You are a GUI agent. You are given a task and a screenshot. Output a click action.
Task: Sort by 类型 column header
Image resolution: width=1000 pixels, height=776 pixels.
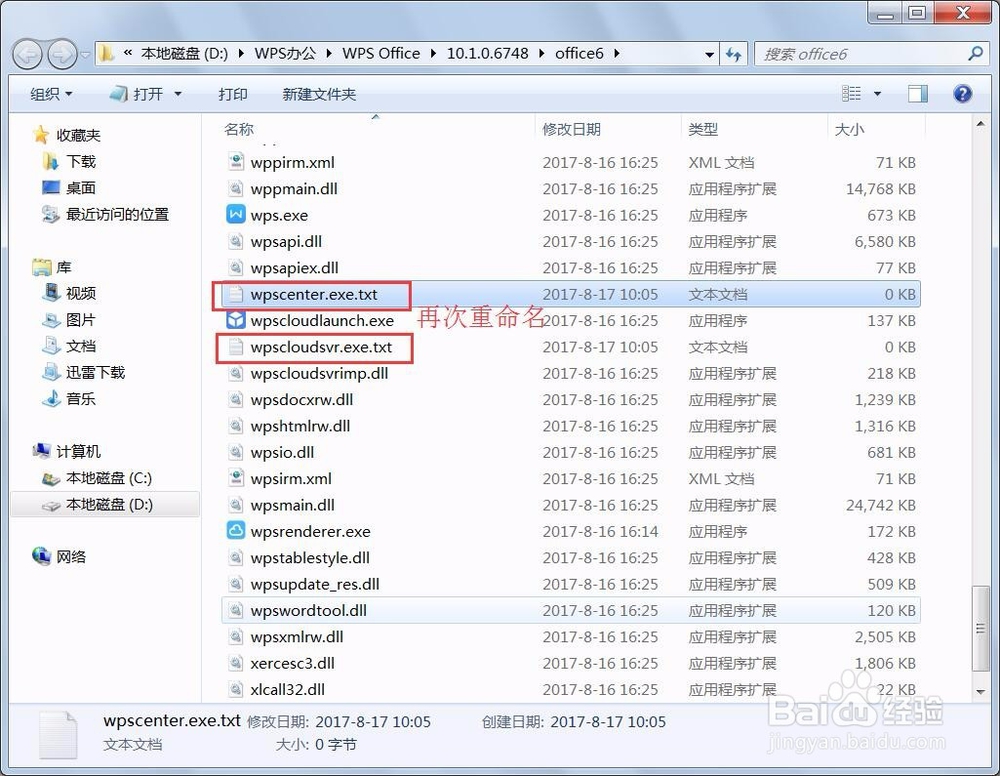(x=703, y=129)
